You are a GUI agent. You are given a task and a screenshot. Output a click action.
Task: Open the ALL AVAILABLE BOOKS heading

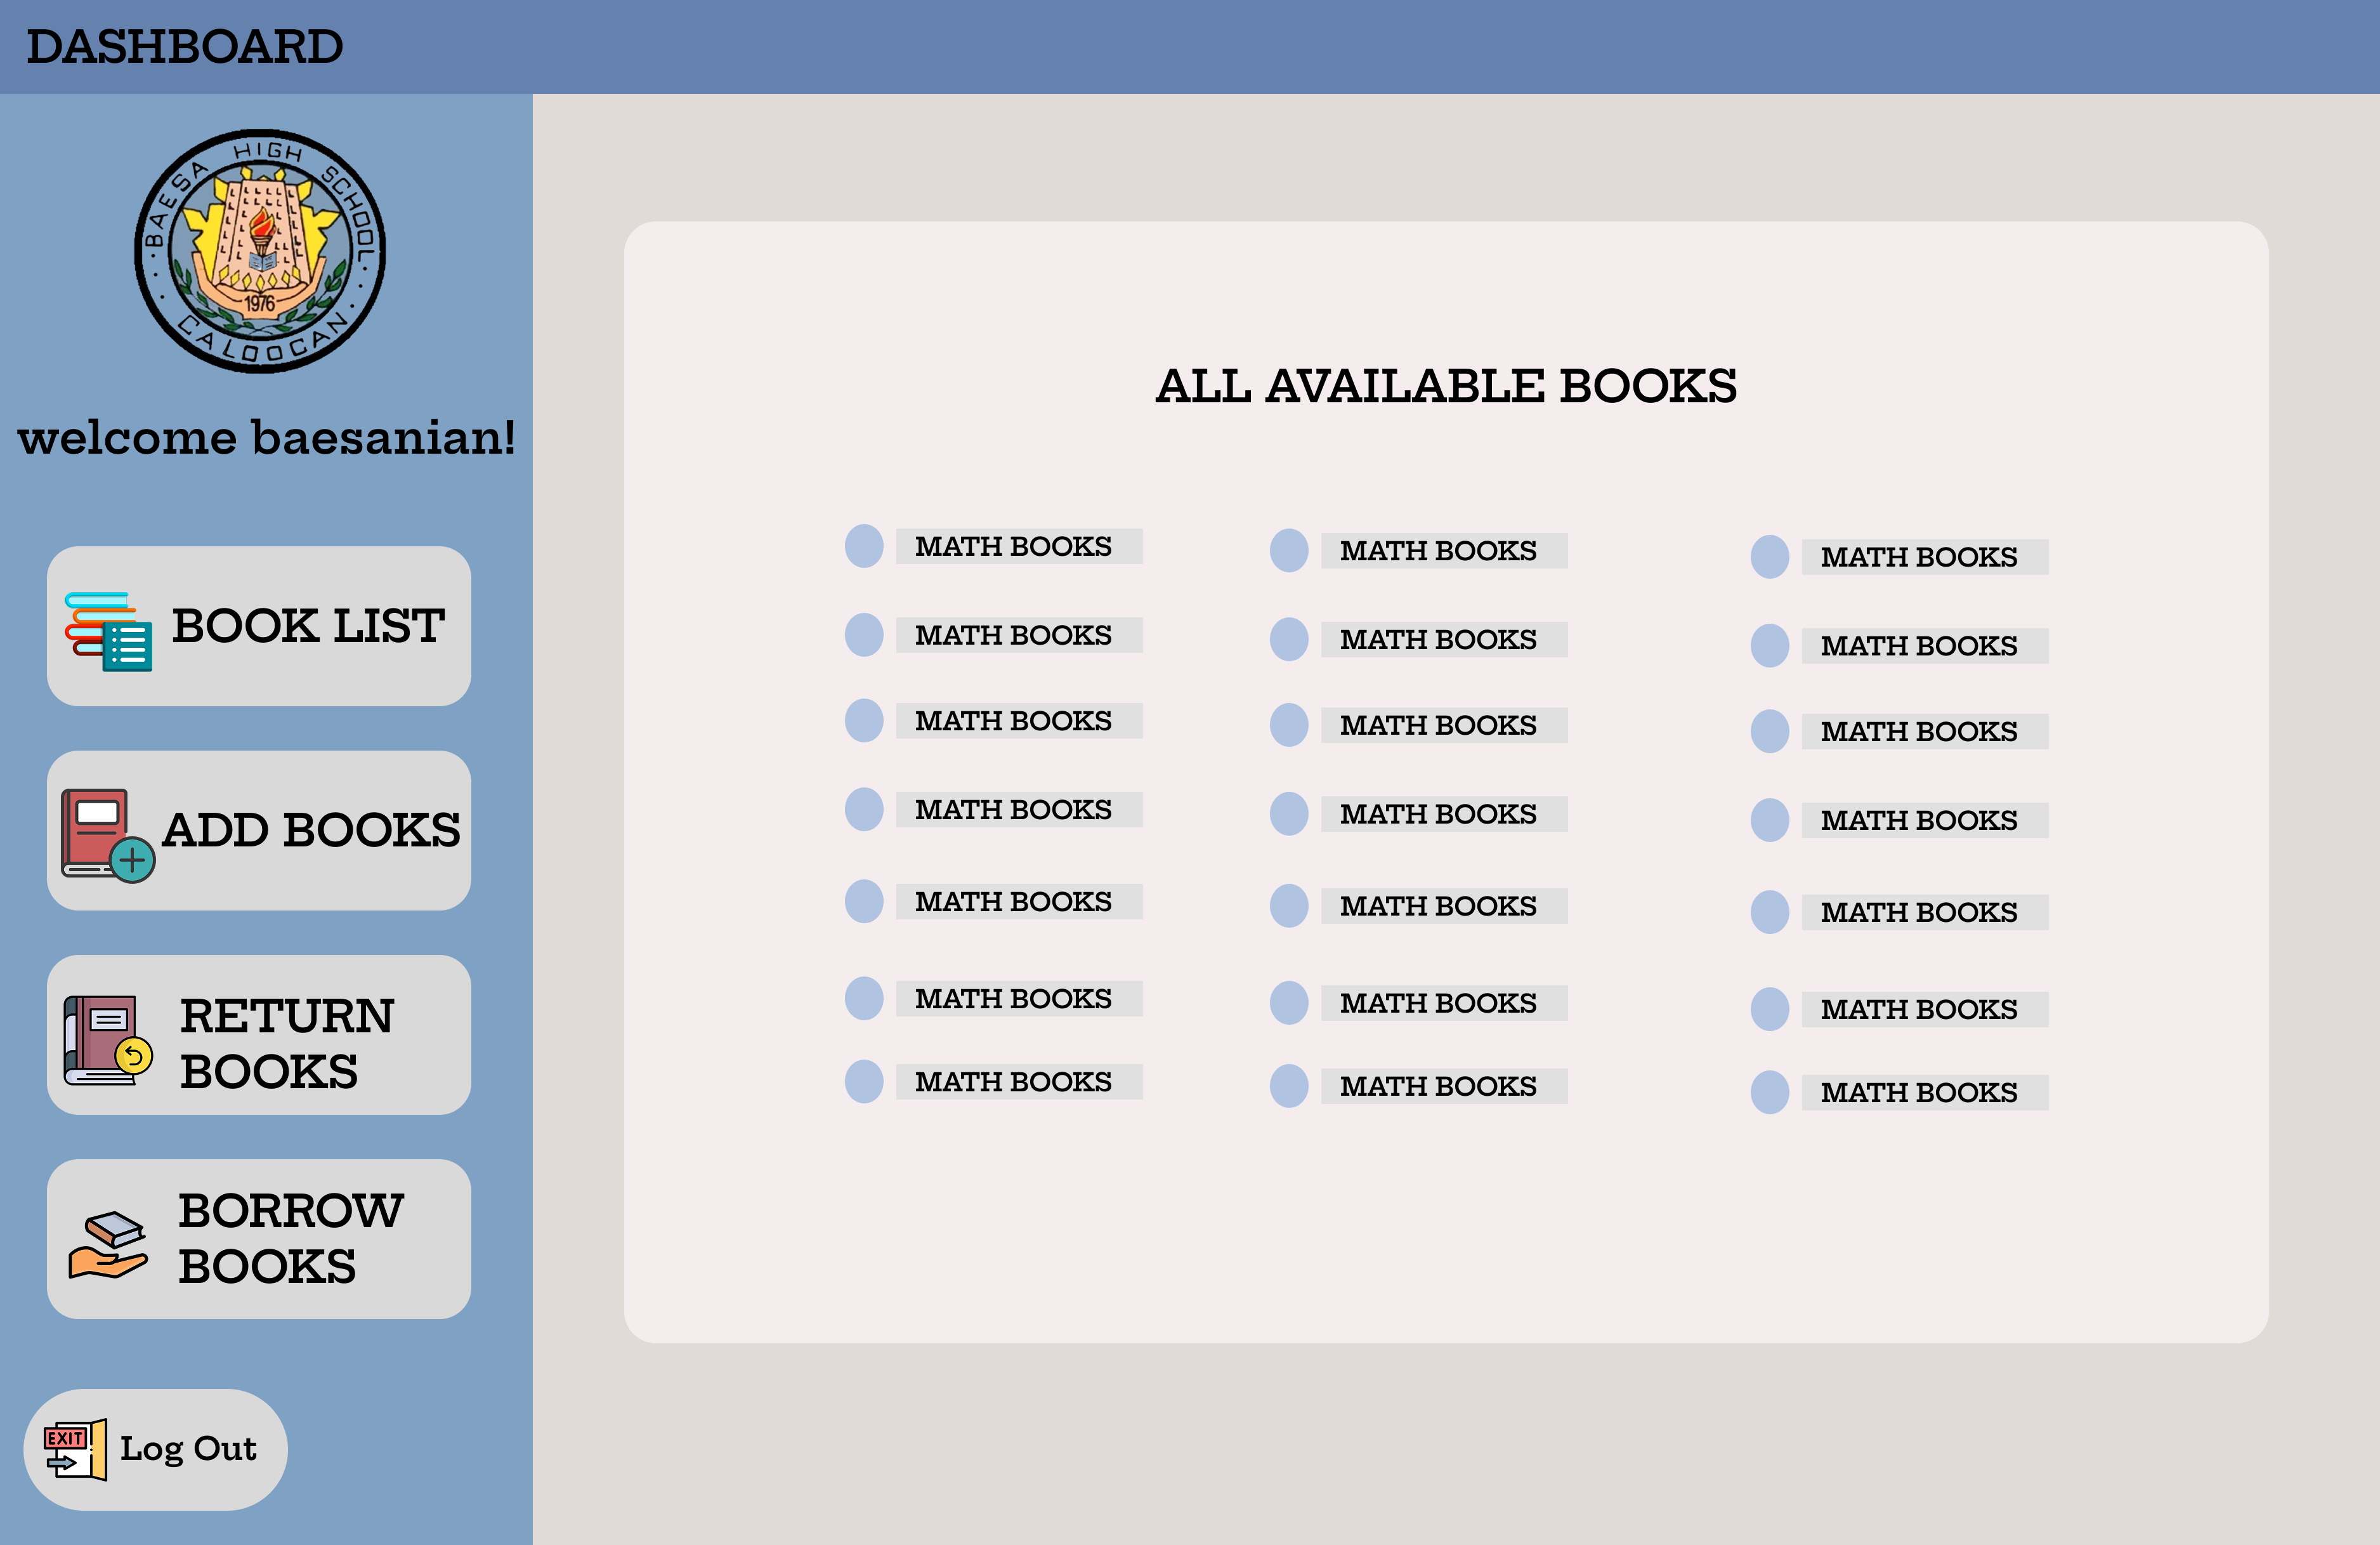pyautogui.click(x=1447, y=385)
